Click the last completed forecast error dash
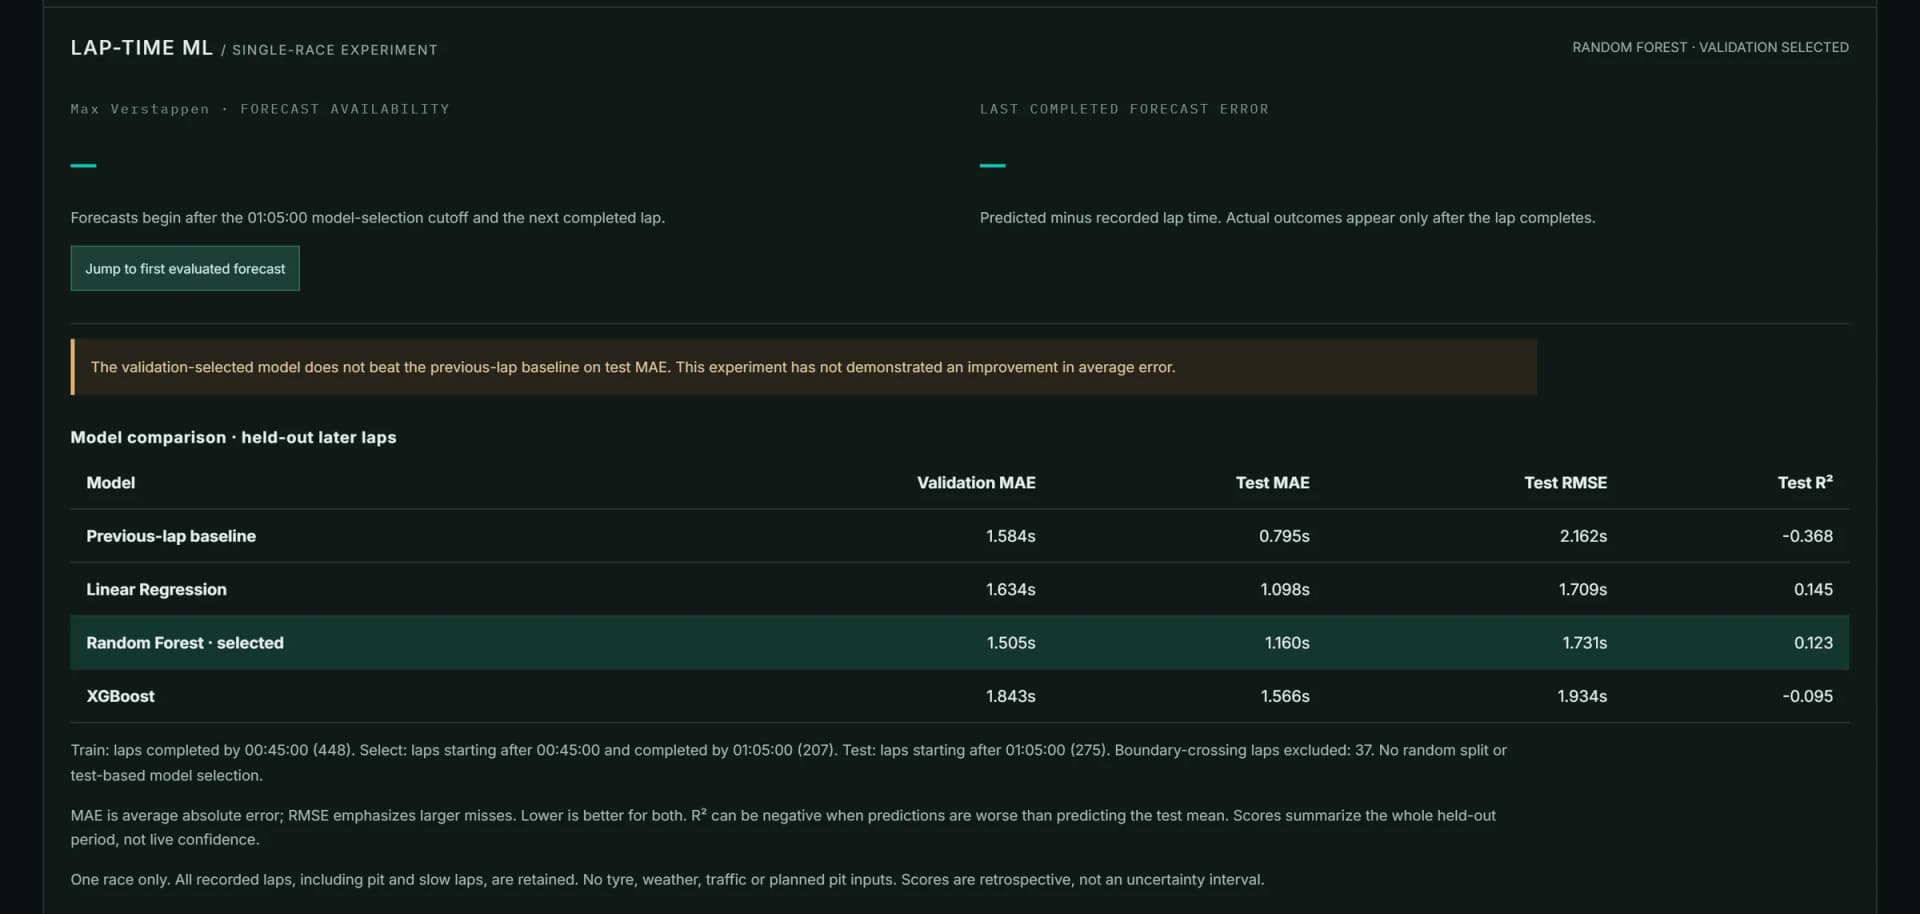The width and height of the screenshot is (1920, 914). tap(992, 165)
